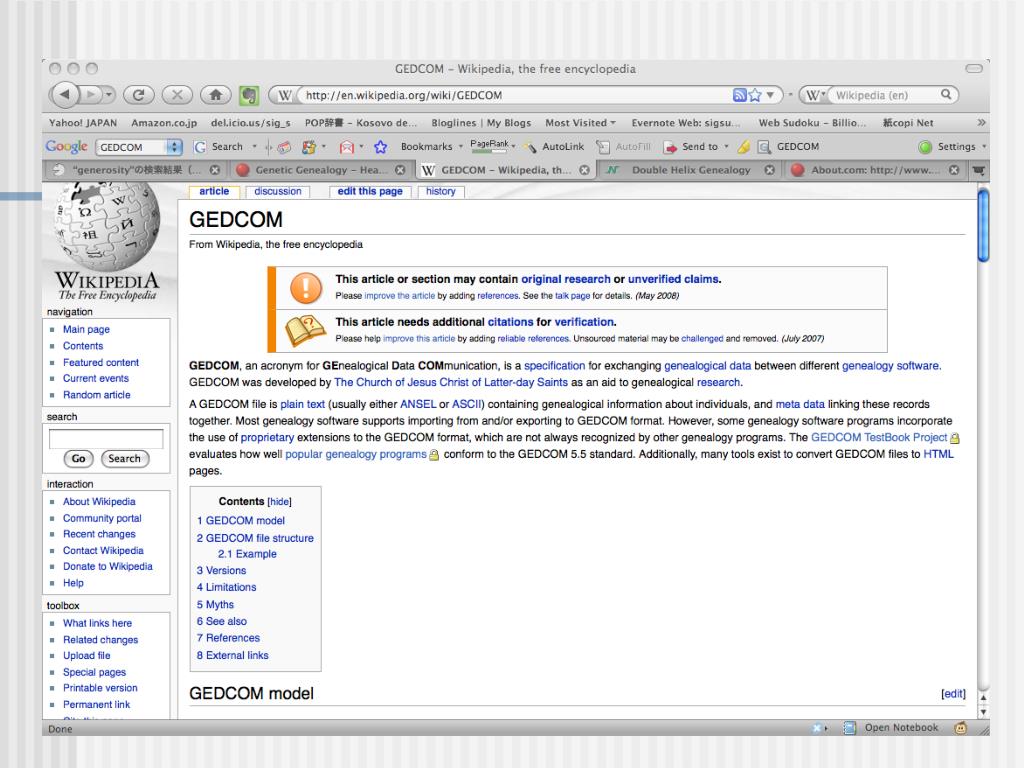This screenshot has height=768, width=1024.
Task: Click the Forward navigation arrow
Action: coord(91,95)
